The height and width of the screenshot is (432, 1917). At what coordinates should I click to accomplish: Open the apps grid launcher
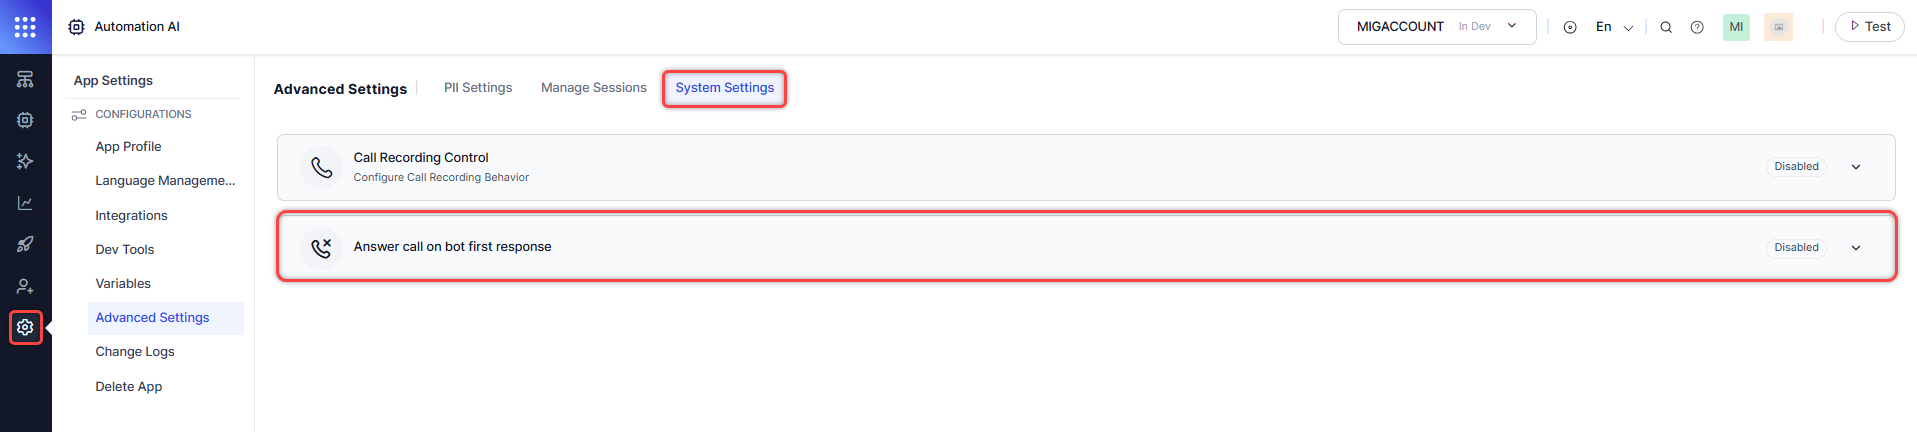[x=25, y=27]
